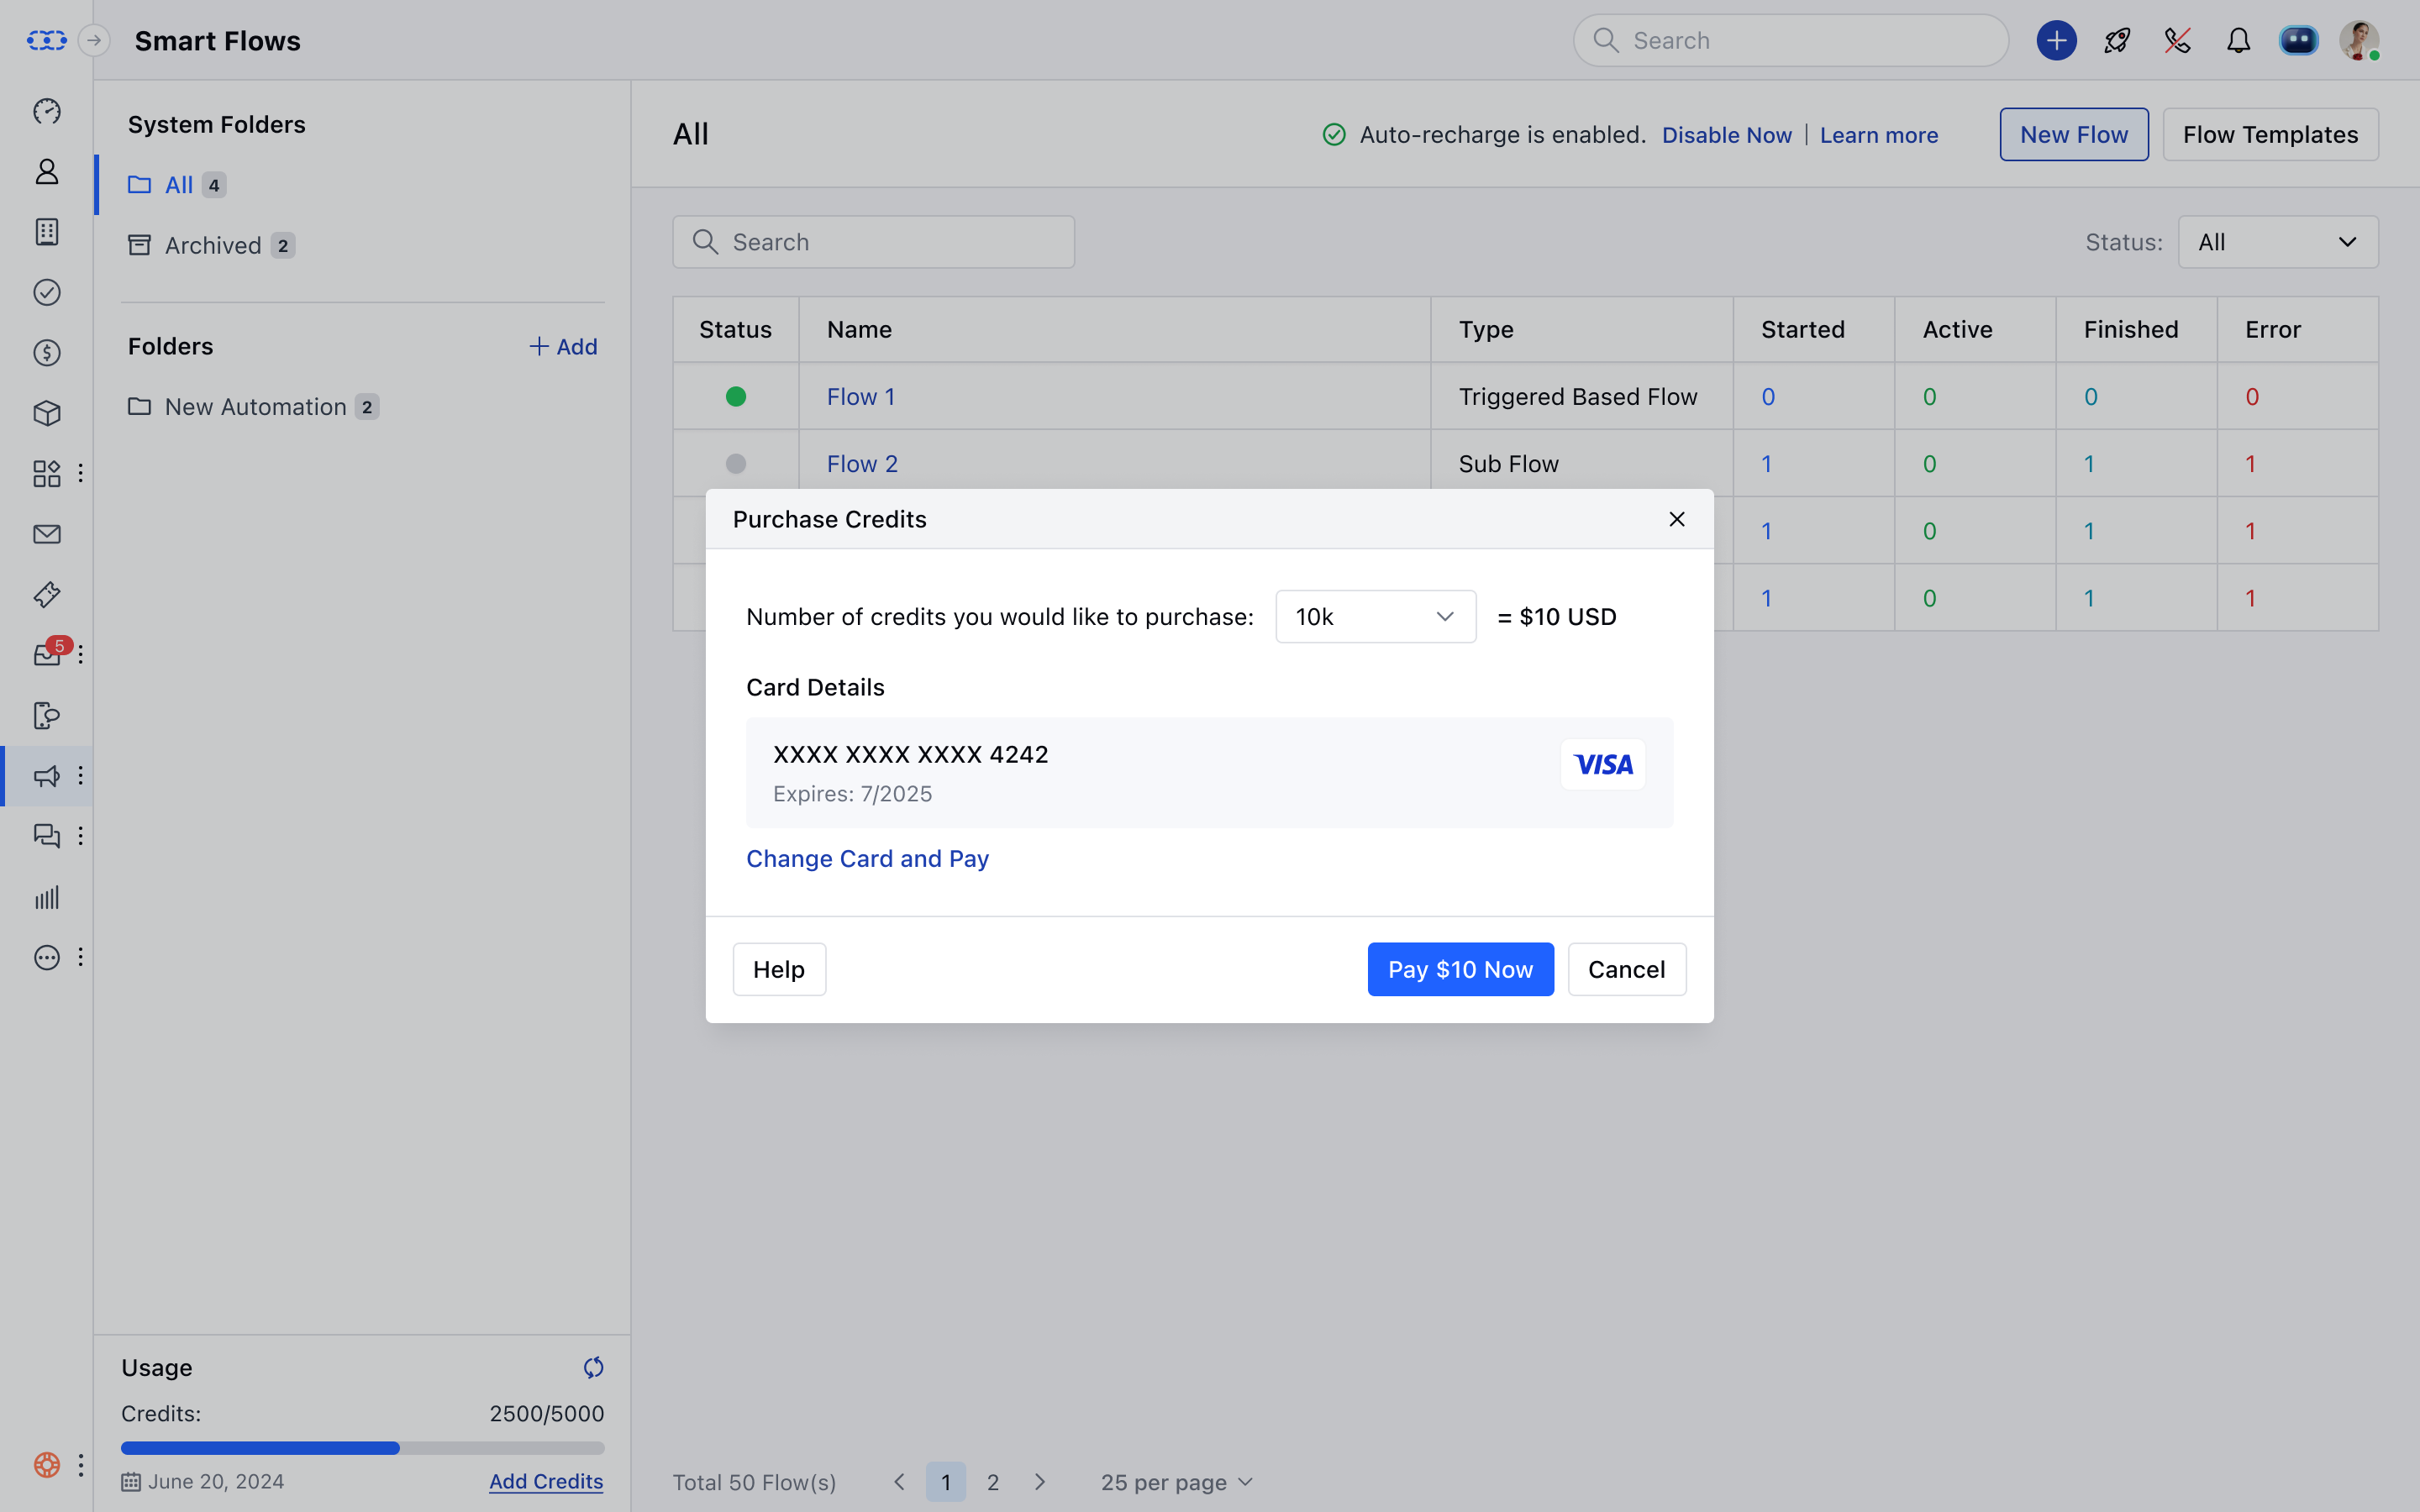Click the rocket icon in the top bar
The height and width of the screenshot is (1512, 2420).
2117,40
